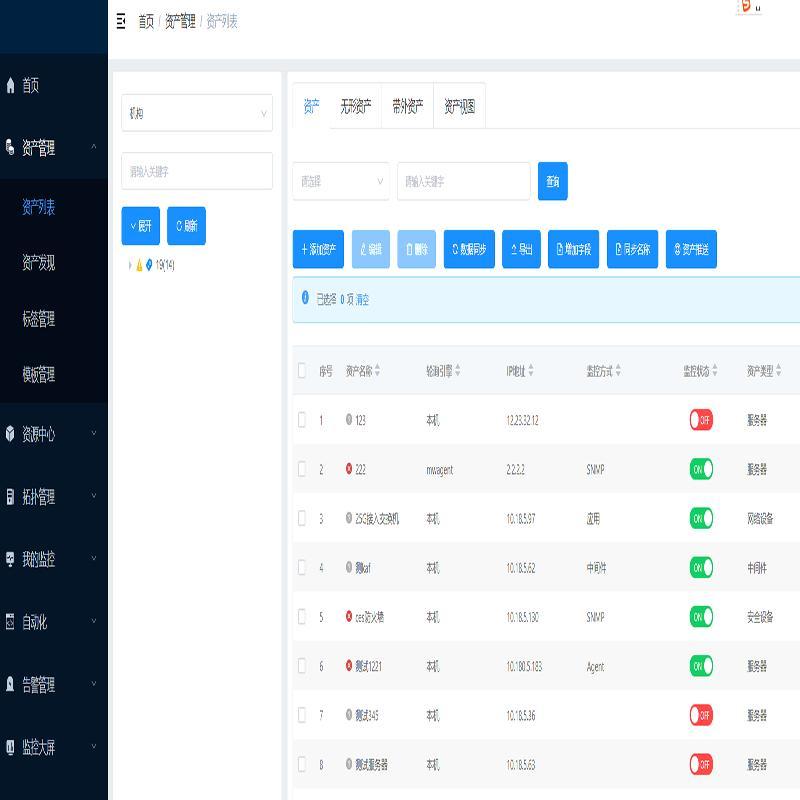Turn on monitoring toggle for asset 123

click(700, 420)
